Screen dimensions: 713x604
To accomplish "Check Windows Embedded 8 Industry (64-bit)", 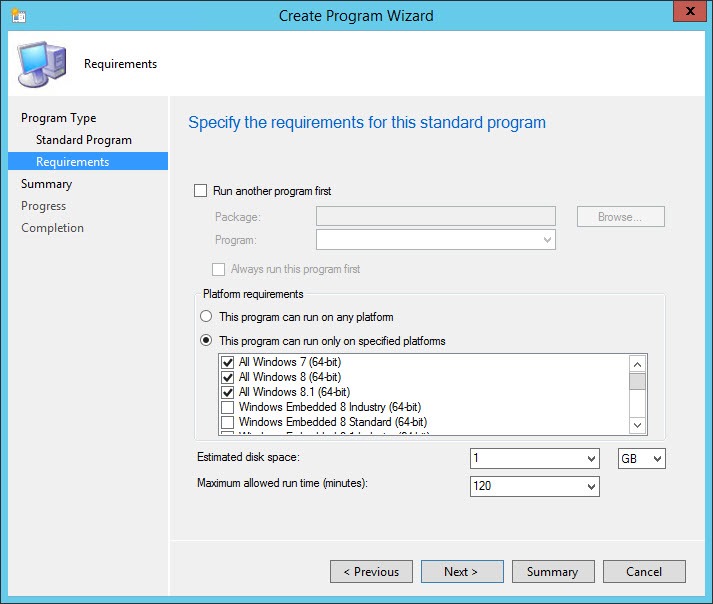I will (228, 407).
